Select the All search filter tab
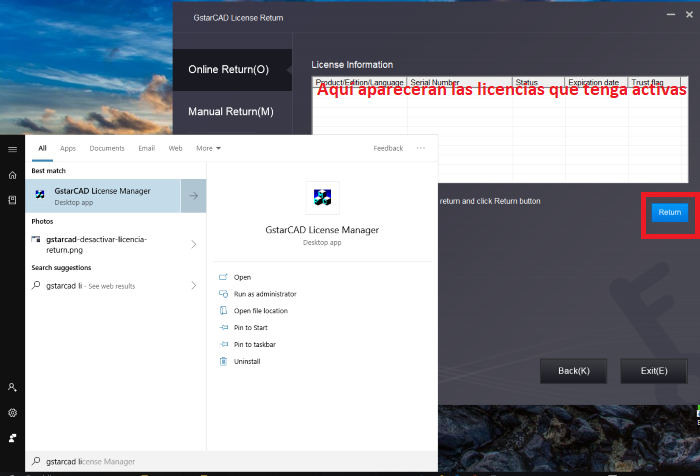 click(42, 148)
